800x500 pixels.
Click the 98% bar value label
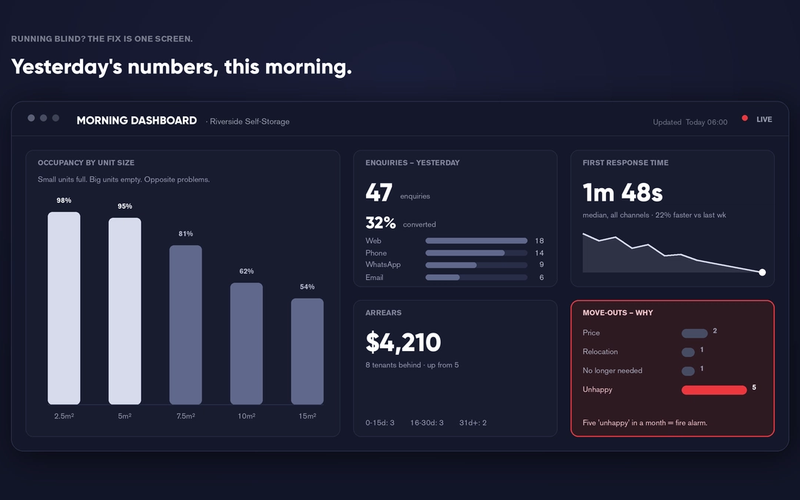[x=64, y=201]
